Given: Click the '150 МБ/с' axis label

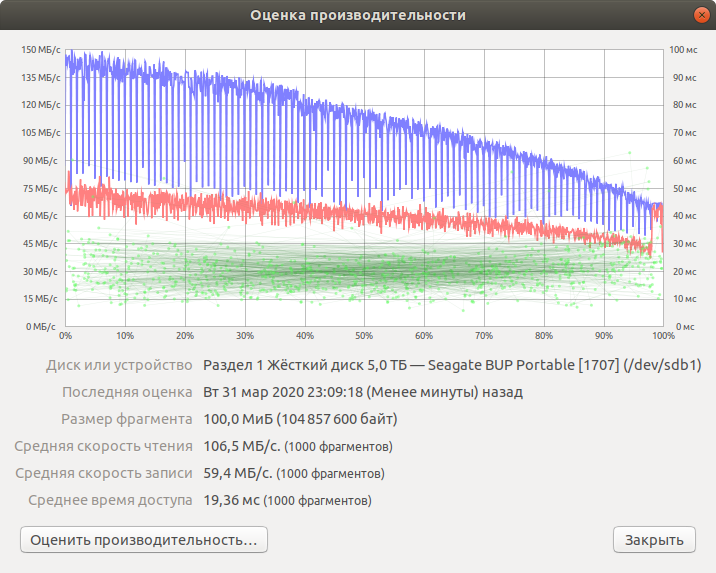Looking at the screenshot, I should point(41,50).
